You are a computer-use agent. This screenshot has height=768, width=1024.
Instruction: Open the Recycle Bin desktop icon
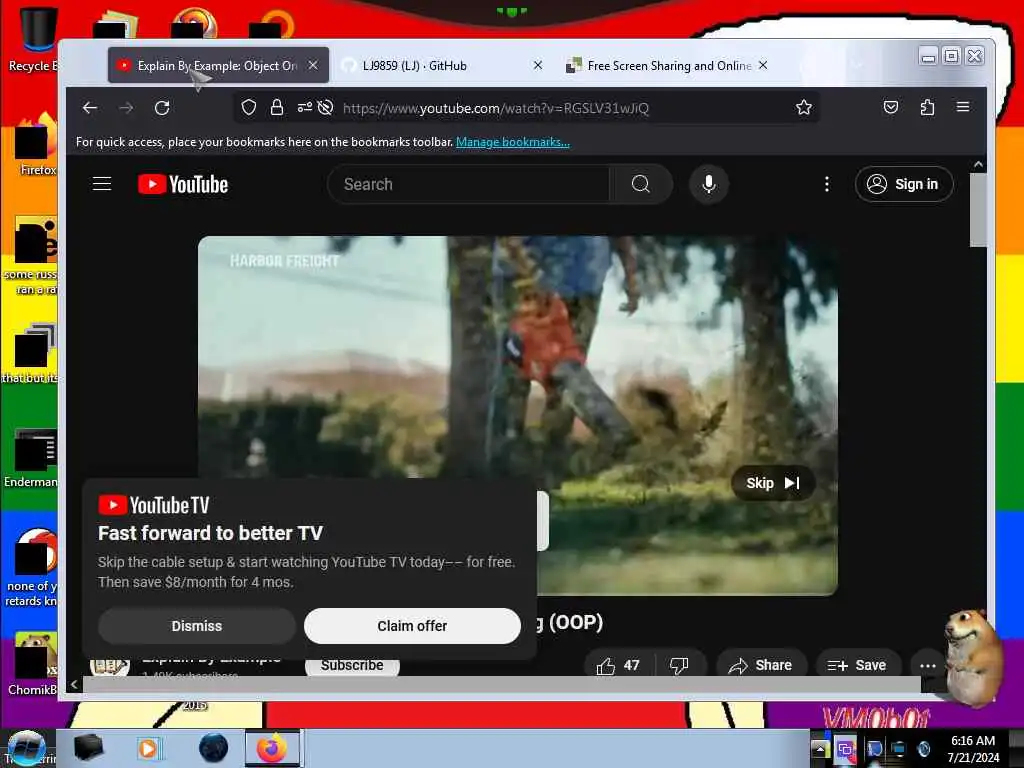34,39
